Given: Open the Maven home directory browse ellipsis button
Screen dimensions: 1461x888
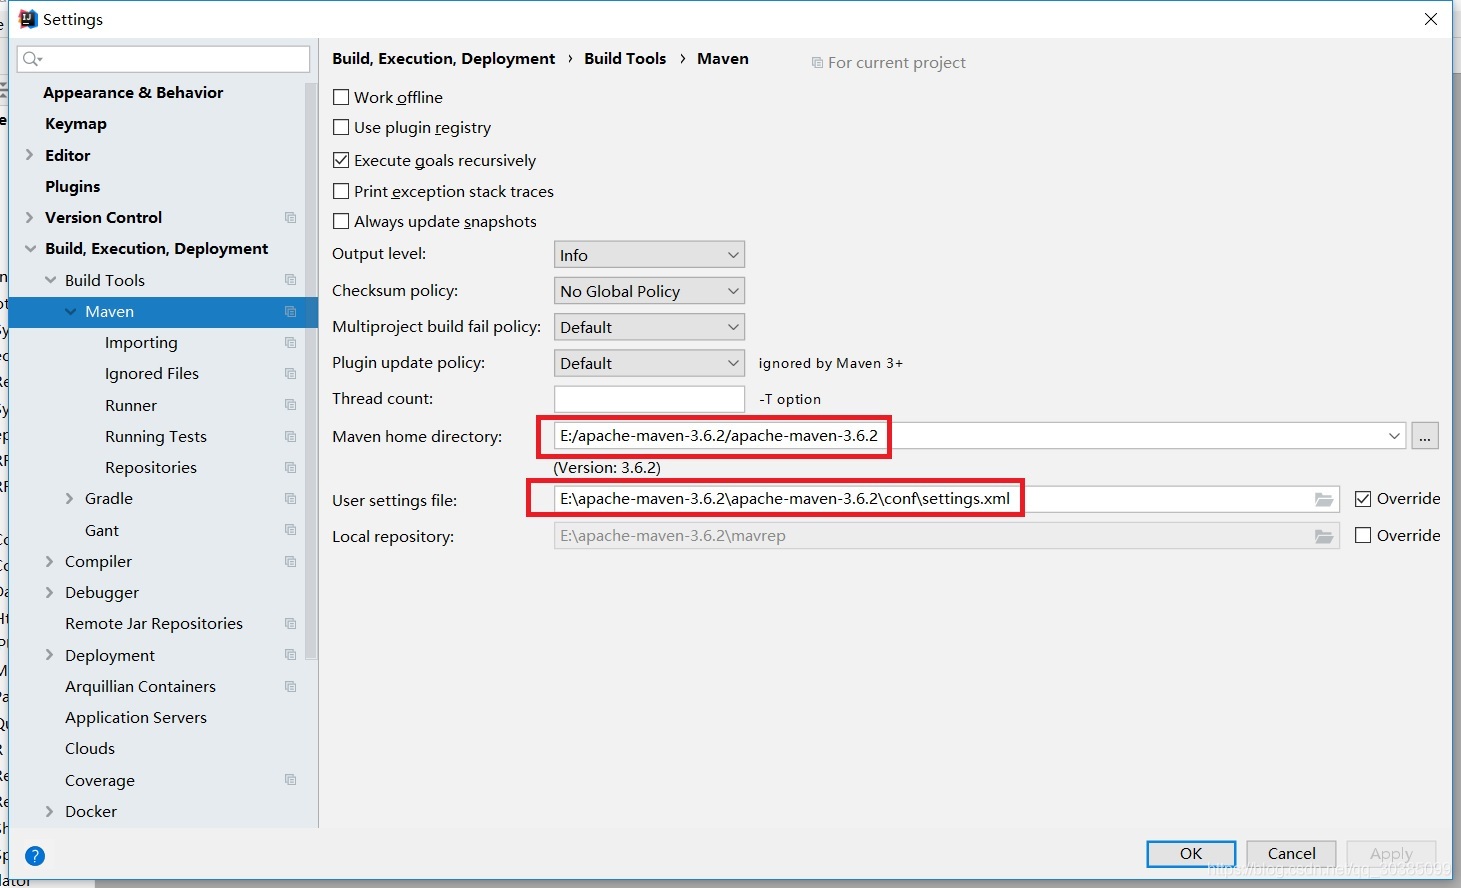Looking at the screenshot, I should 1425,436.
